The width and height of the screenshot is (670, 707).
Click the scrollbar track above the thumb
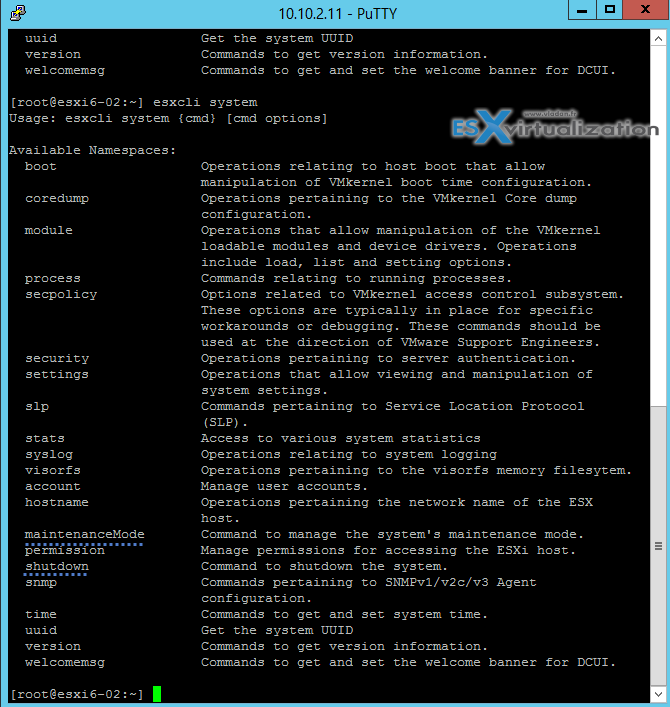(x=658, y=225)
